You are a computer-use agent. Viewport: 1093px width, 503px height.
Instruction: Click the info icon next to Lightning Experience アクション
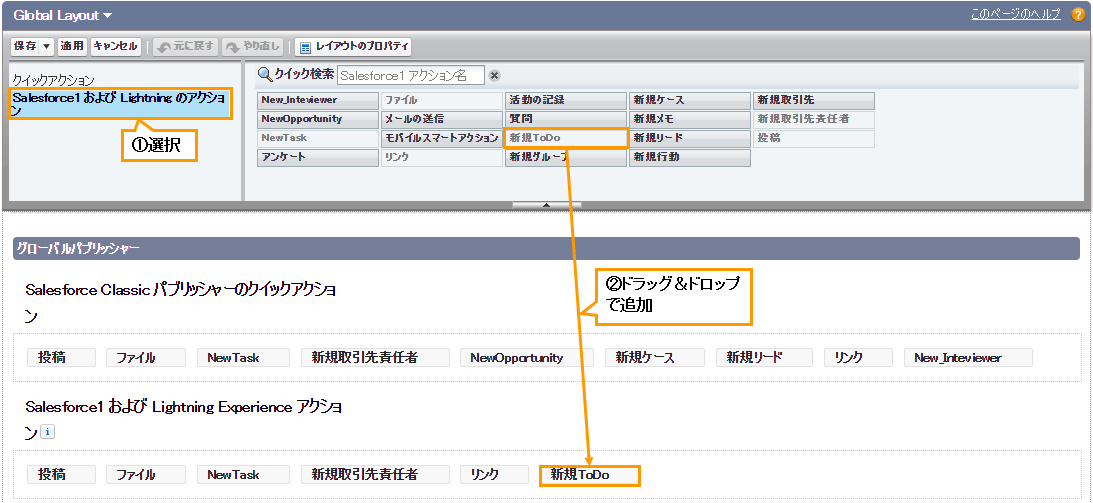pyautogui.click(x=47, y=432)
